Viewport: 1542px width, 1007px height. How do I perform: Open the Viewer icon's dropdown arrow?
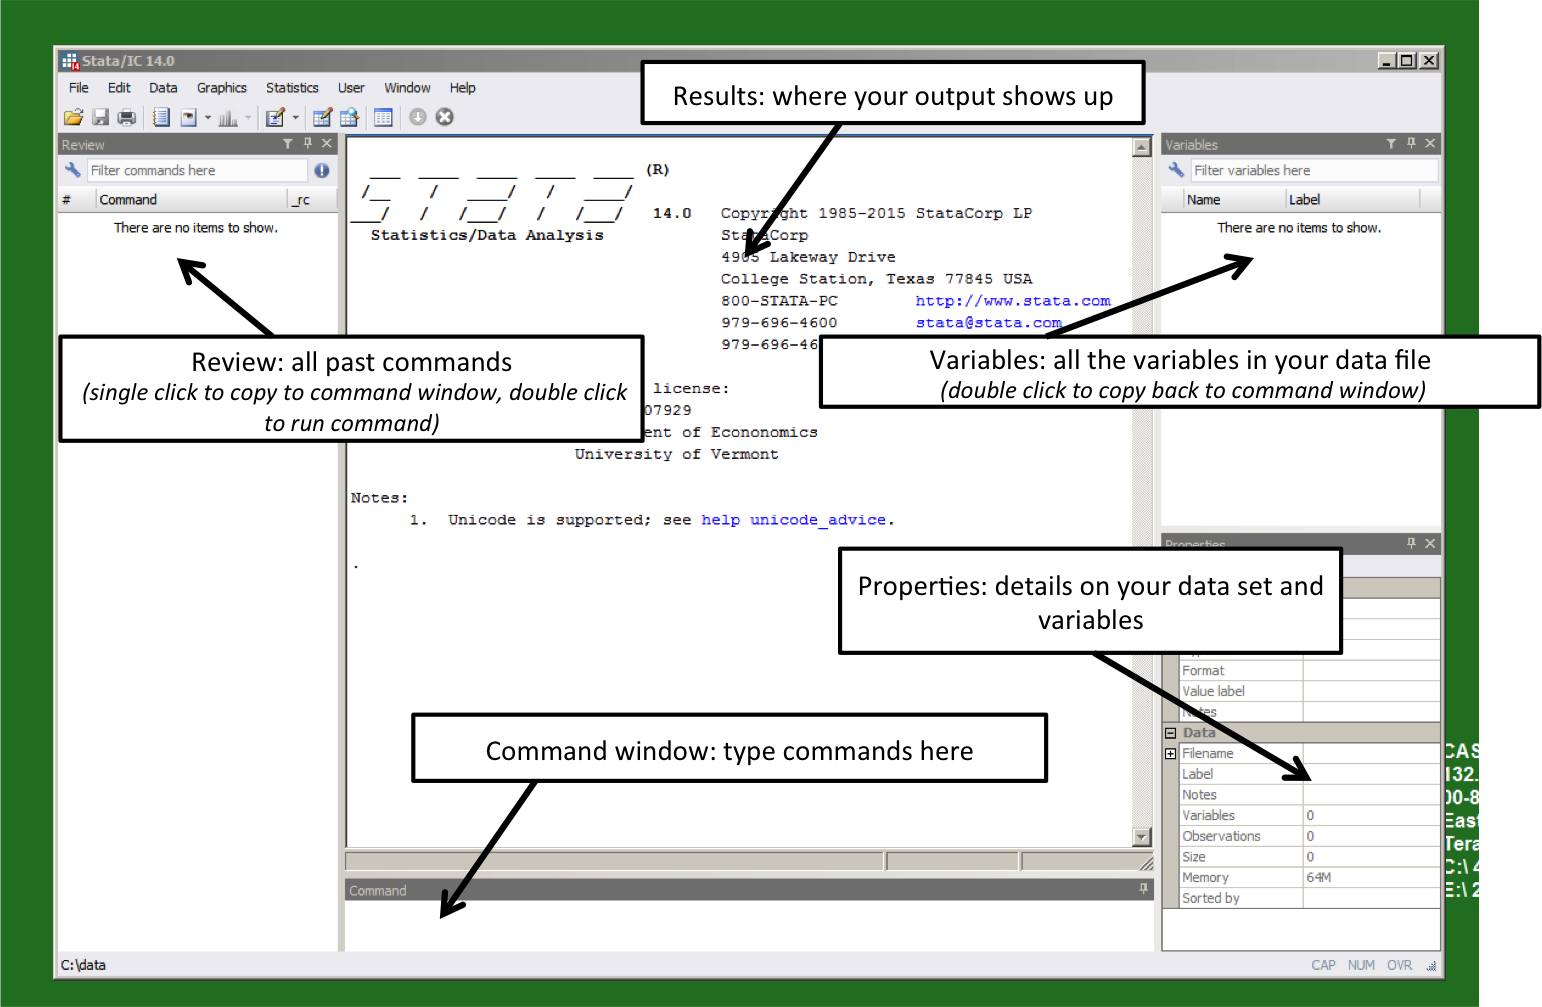point(208,118)
